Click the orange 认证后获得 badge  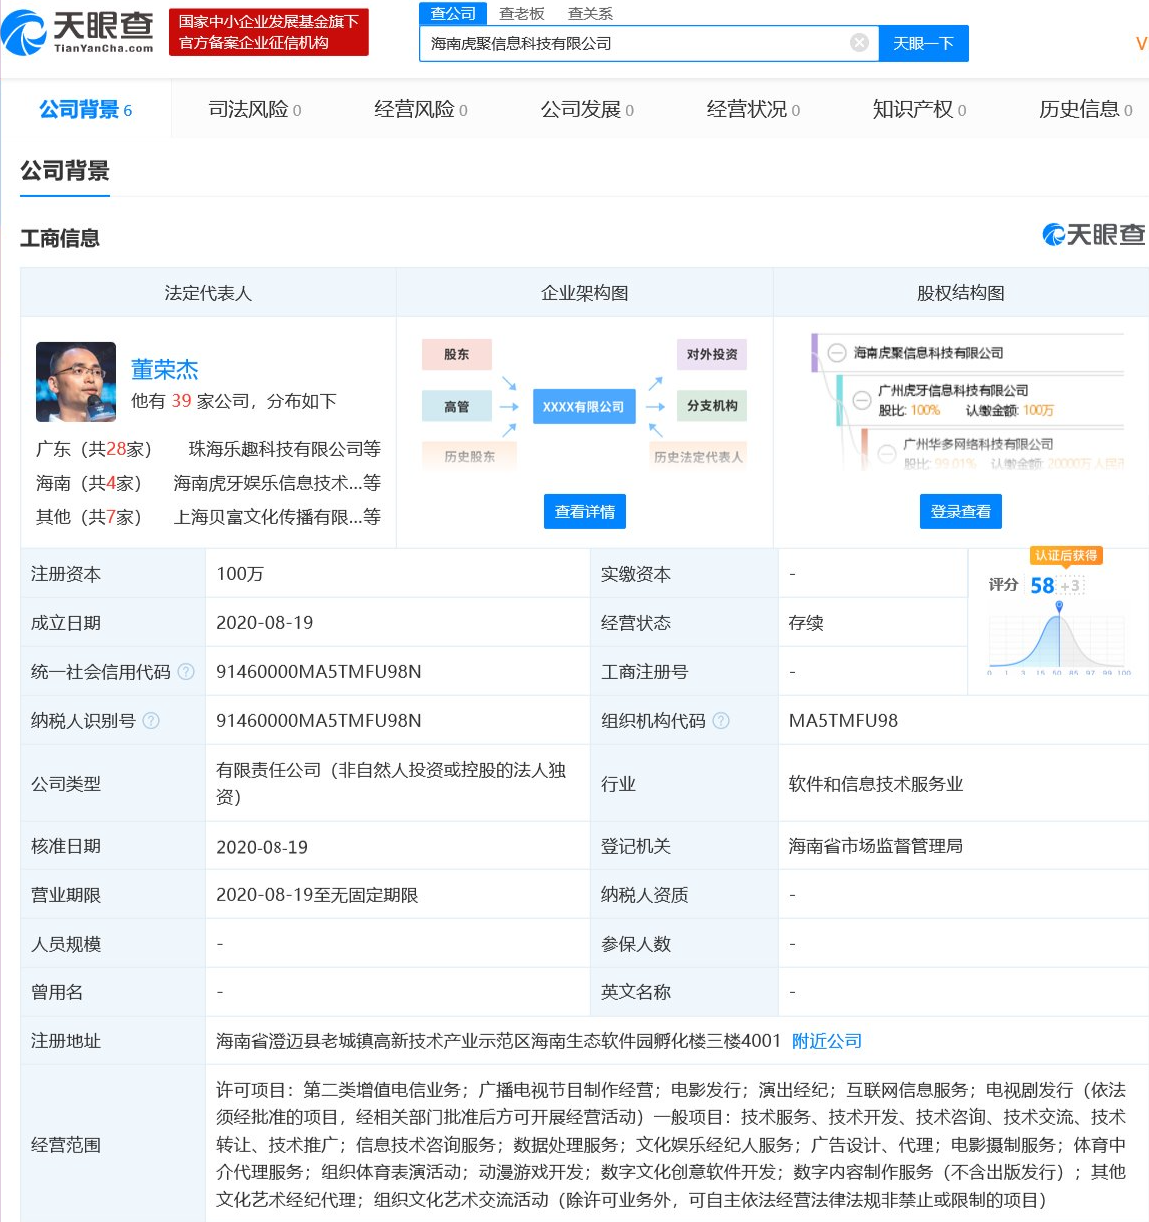pos(1066,555)
